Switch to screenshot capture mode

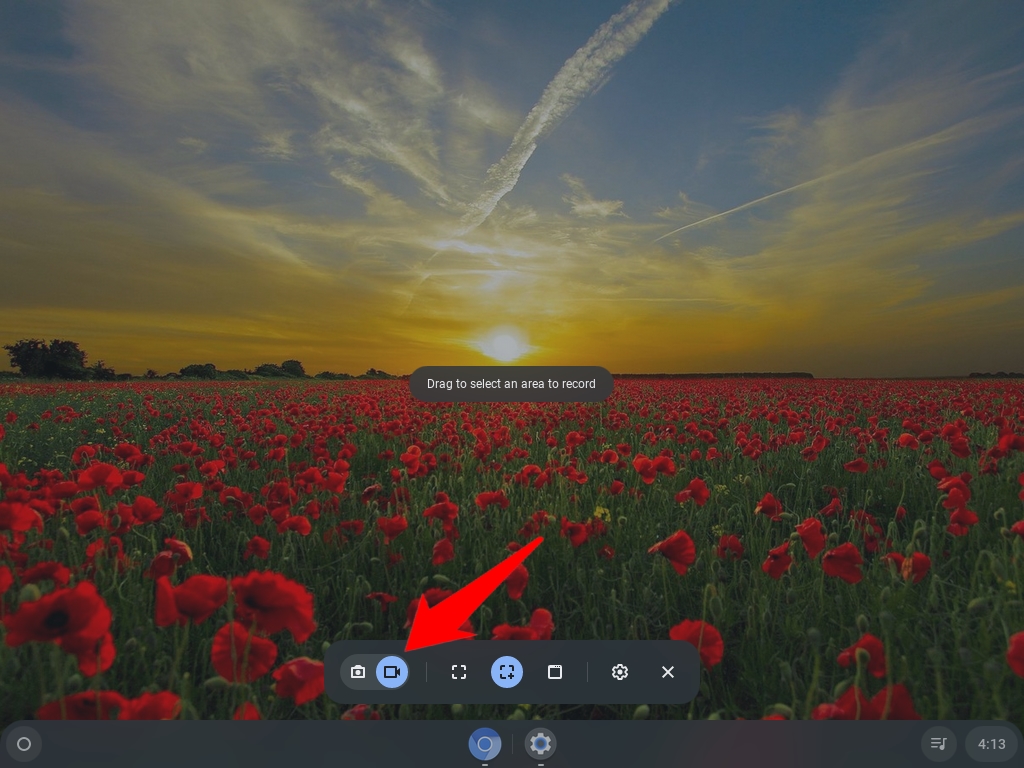357,672
